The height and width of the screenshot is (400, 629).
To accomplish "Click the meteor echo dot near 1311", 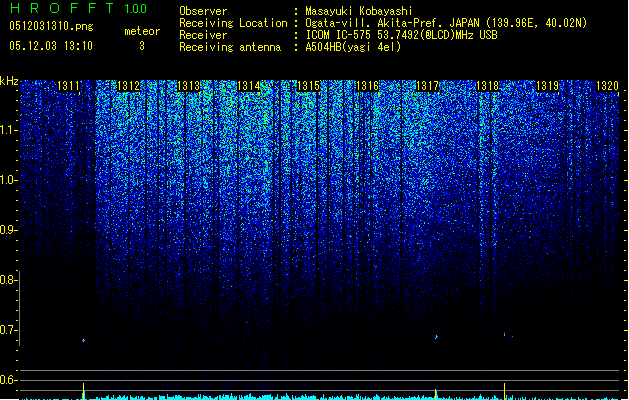I will pyautogui.click(x=83, y=341).
